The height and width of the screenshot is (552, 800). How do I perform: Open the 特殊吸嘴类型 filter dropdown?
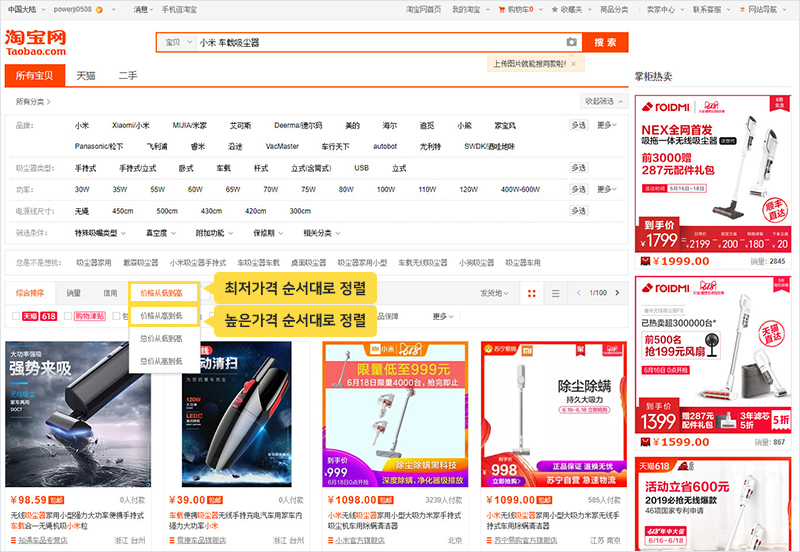pyautogui.click(x=100, y=233)
